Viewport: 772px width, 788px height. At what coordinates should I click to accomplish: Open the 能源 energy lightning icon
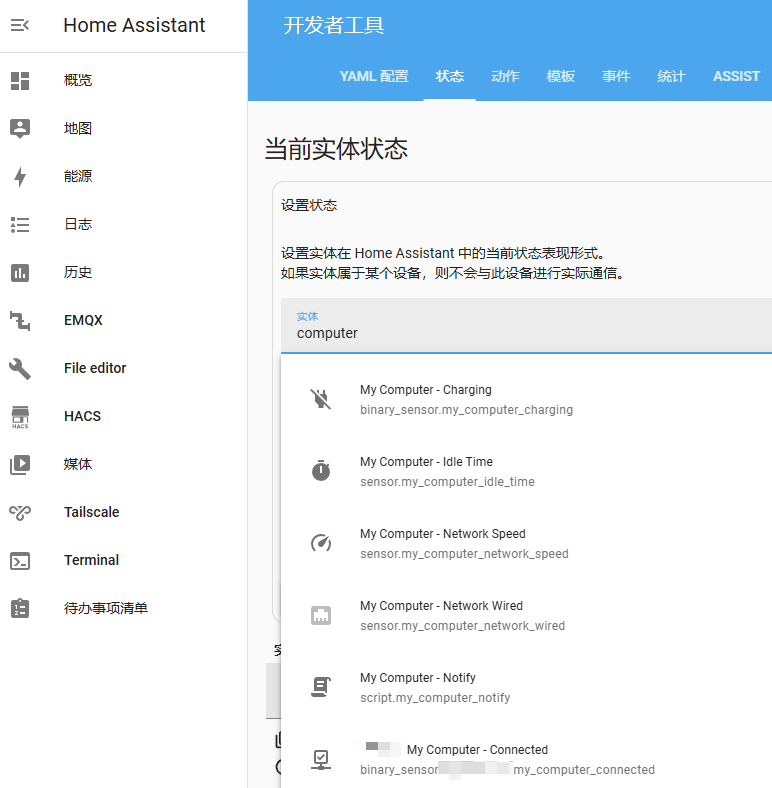tap(20, 177)
